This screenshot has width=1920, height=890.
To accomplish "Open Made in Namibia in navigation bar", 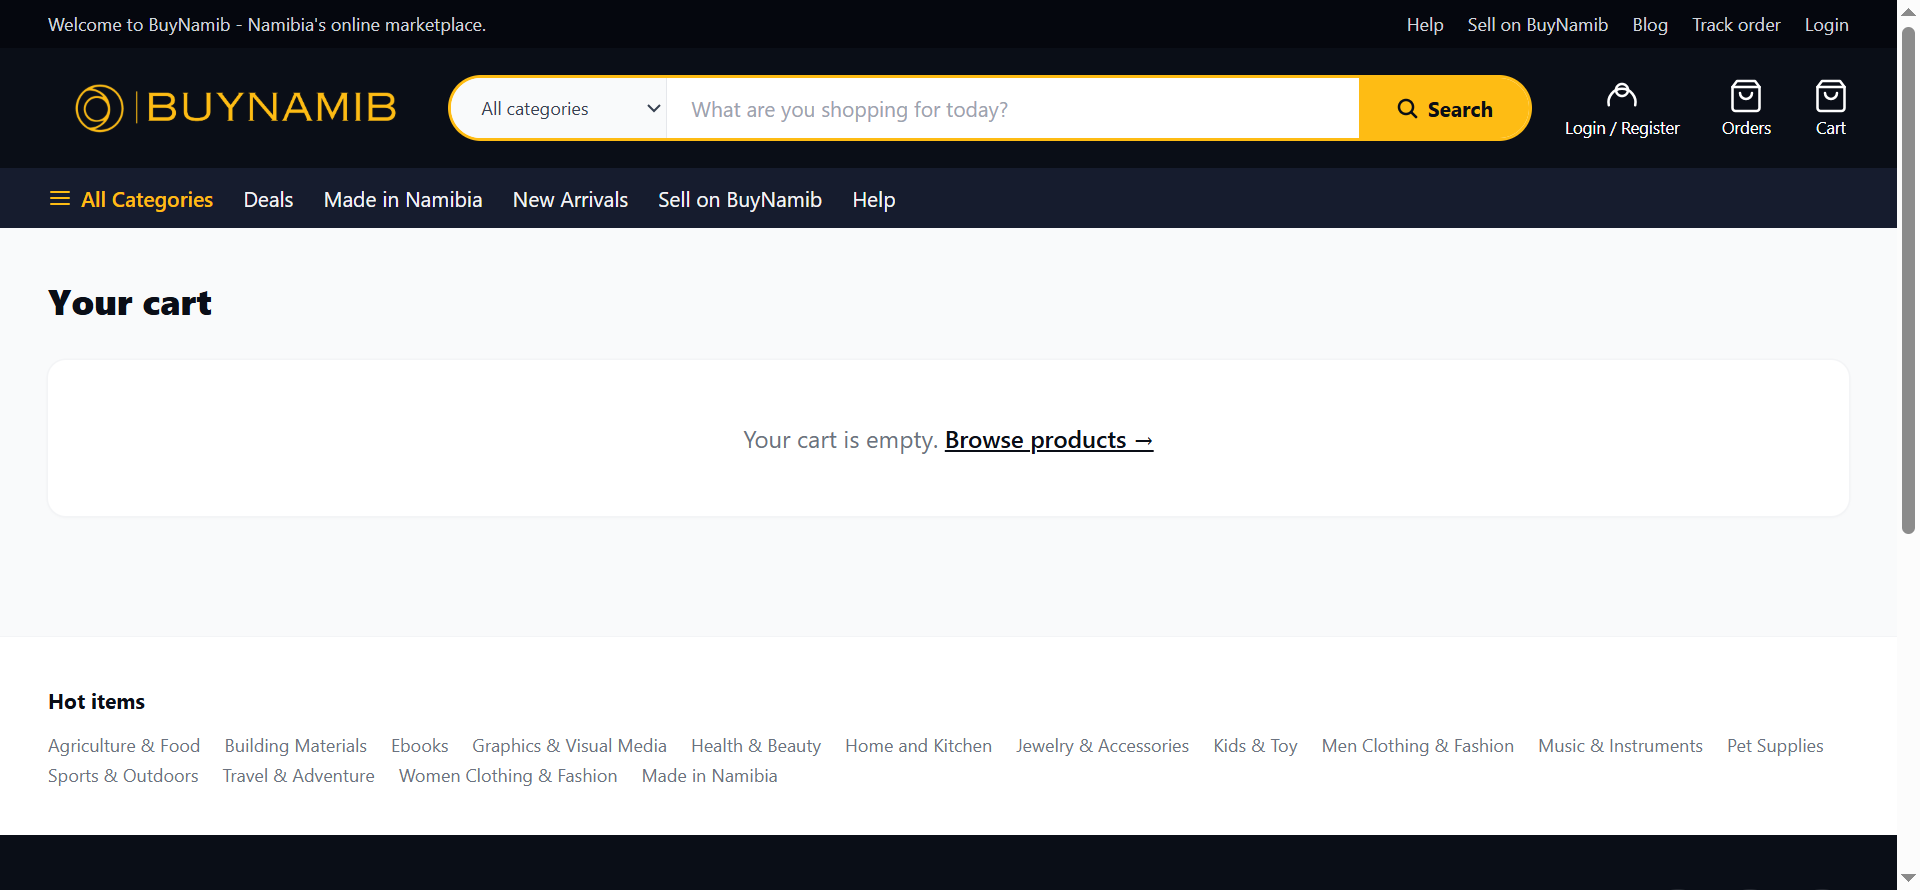I will (403, 200).
